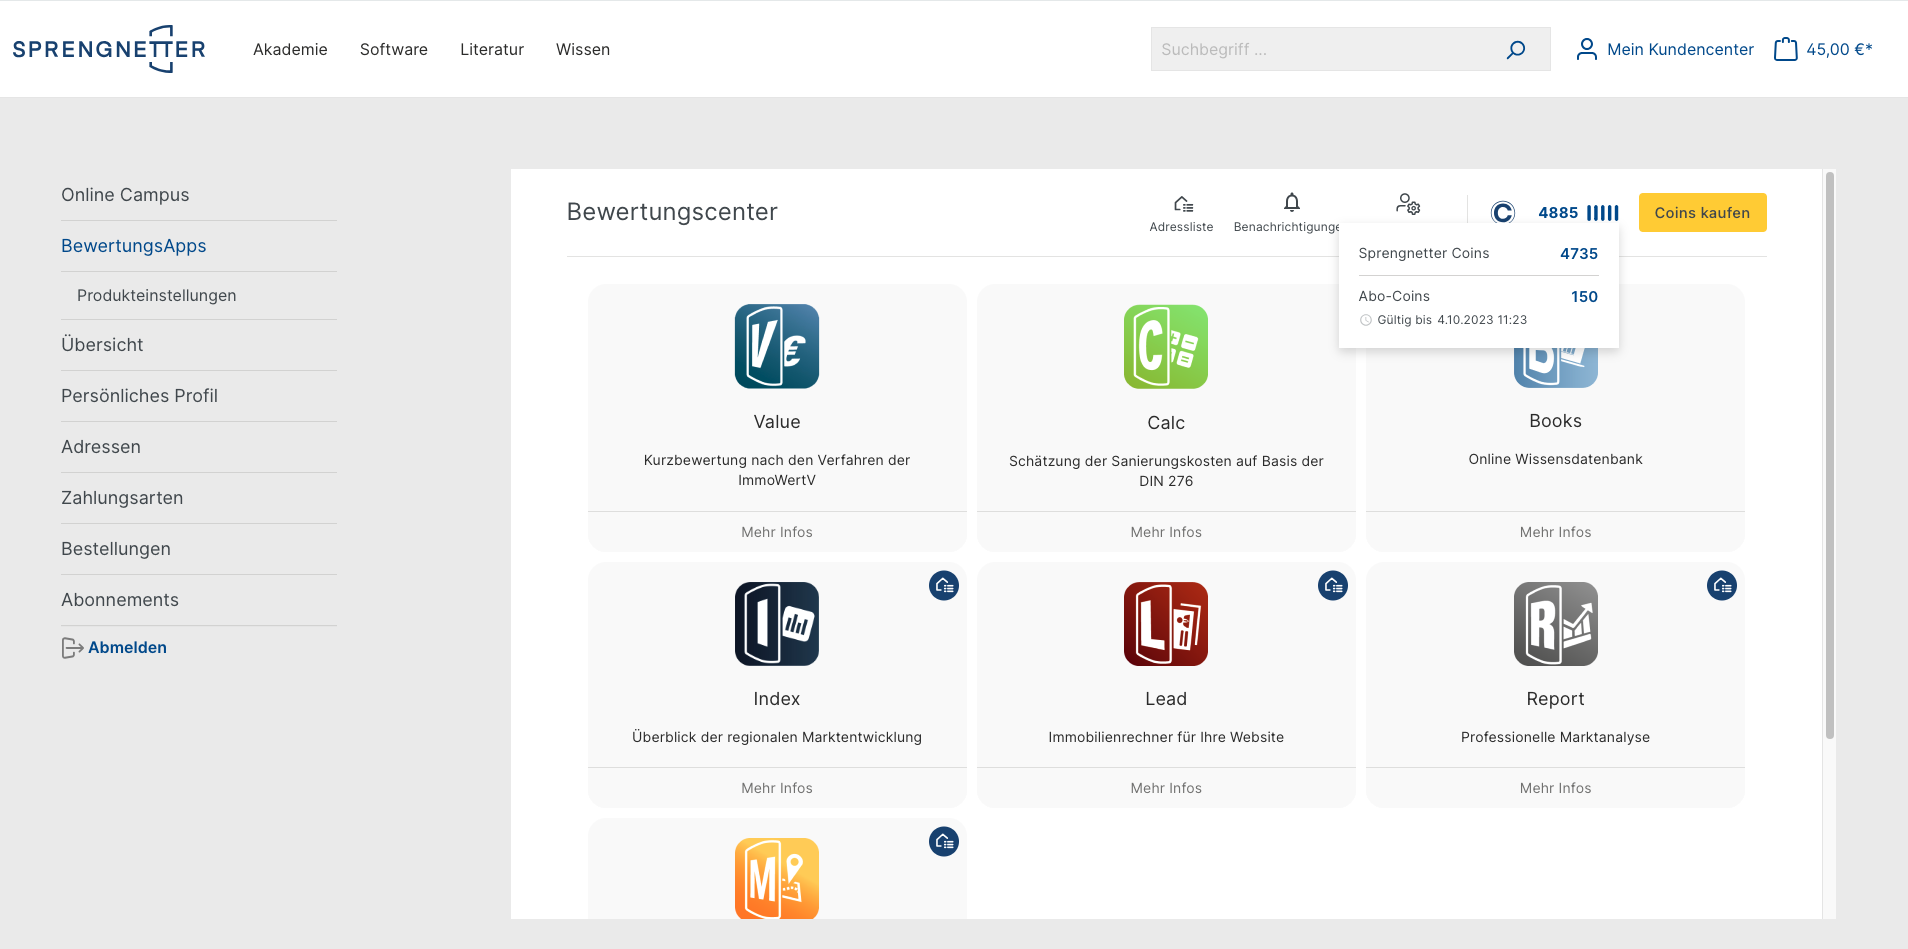Open the Lead app icon
The height and width of the screenshot is (949, 1908).
tap(1166, 624)
